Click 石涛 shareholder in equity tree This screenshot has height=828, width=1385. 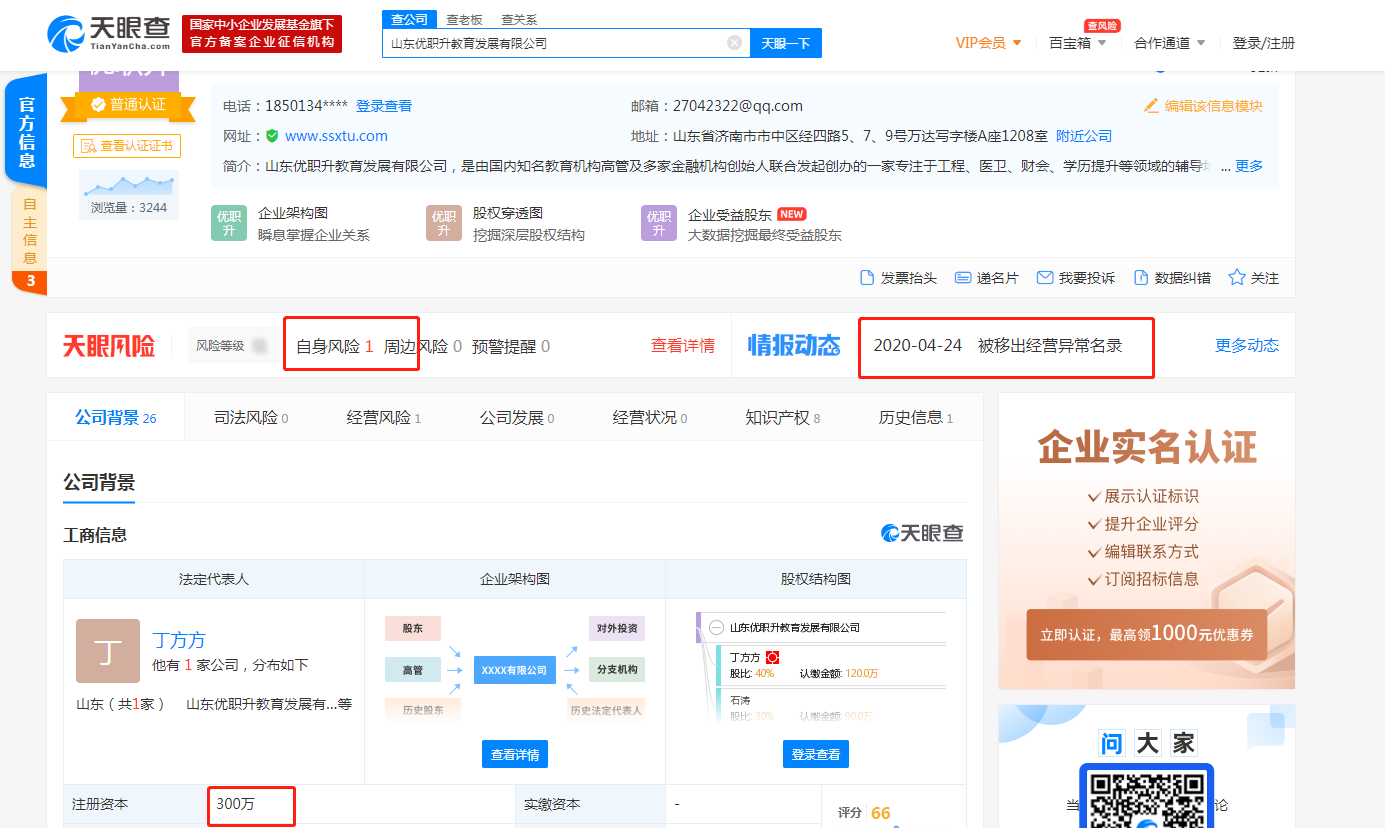(740, 700)
